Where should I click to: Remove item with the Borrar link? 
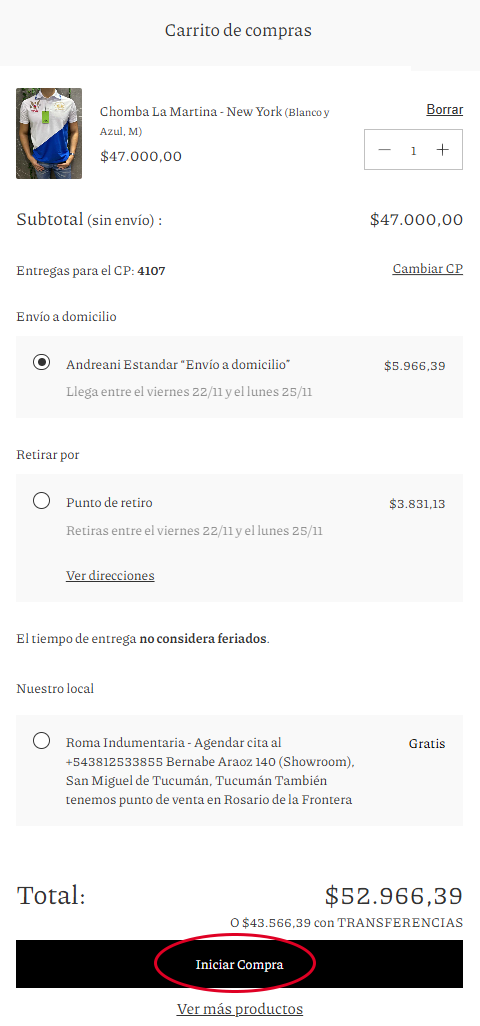tap(445, 109)
